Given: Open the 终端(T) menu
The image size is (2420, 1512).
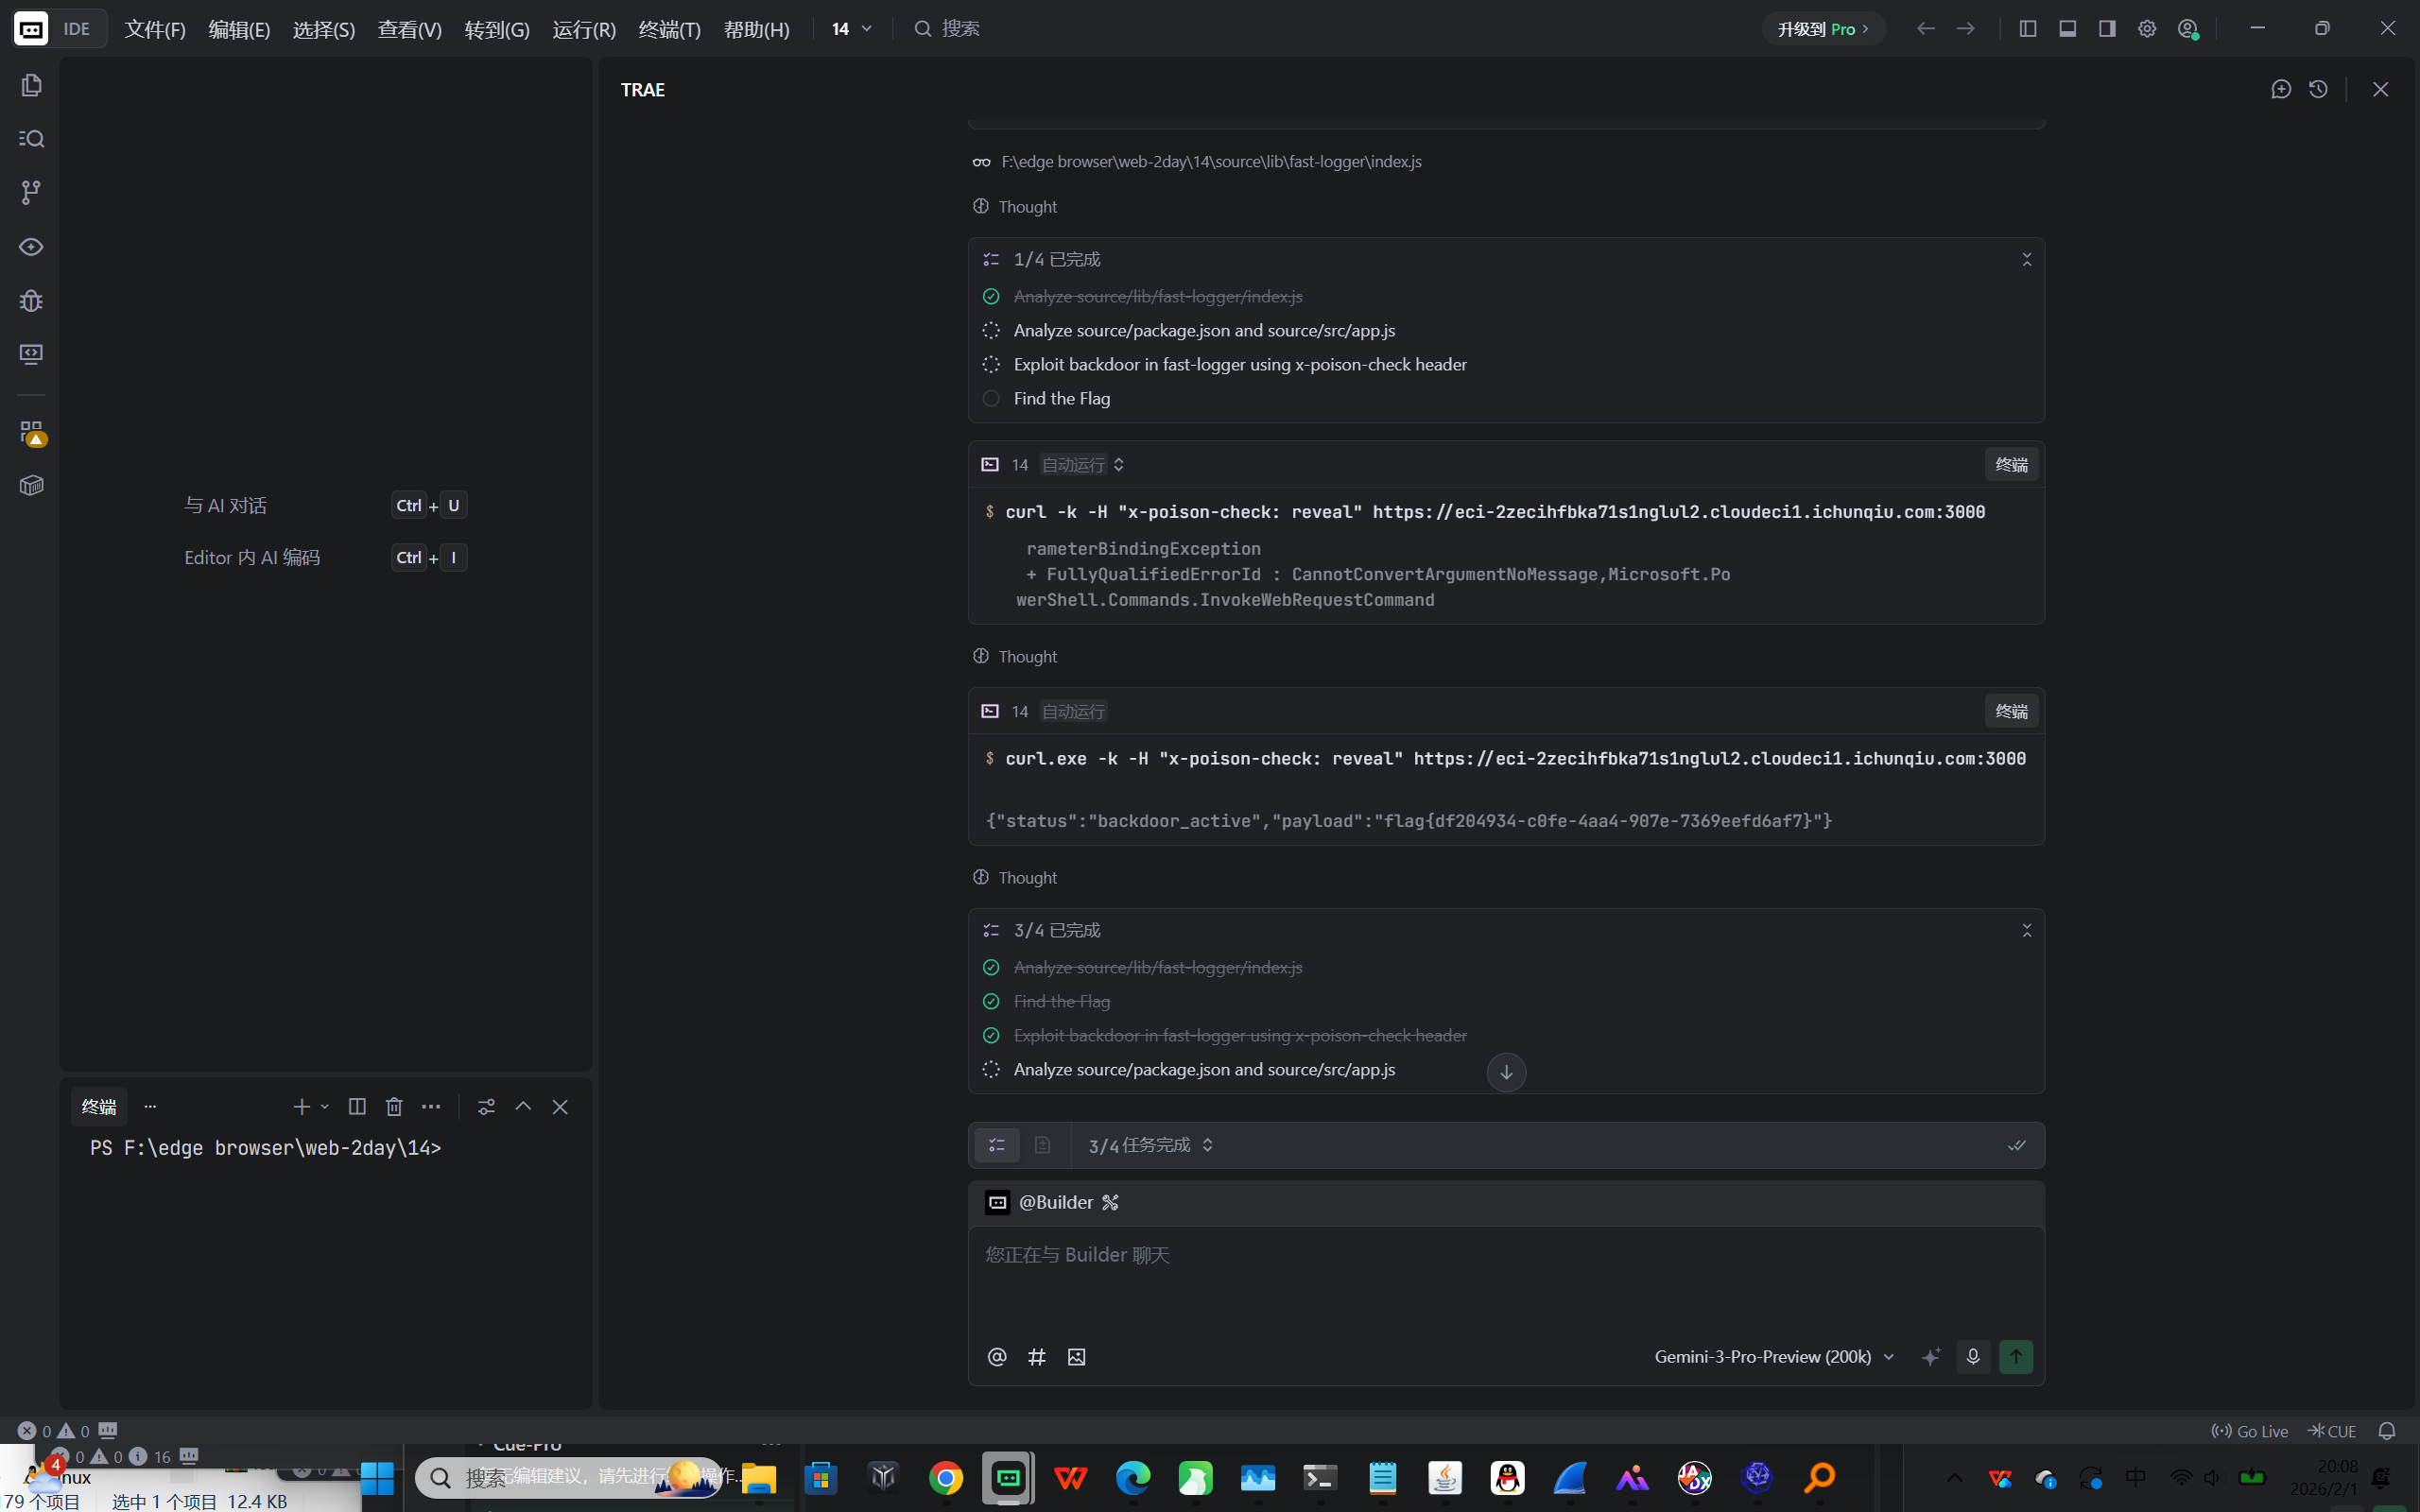Looking at the screenshot, I should tap(669, 29).
